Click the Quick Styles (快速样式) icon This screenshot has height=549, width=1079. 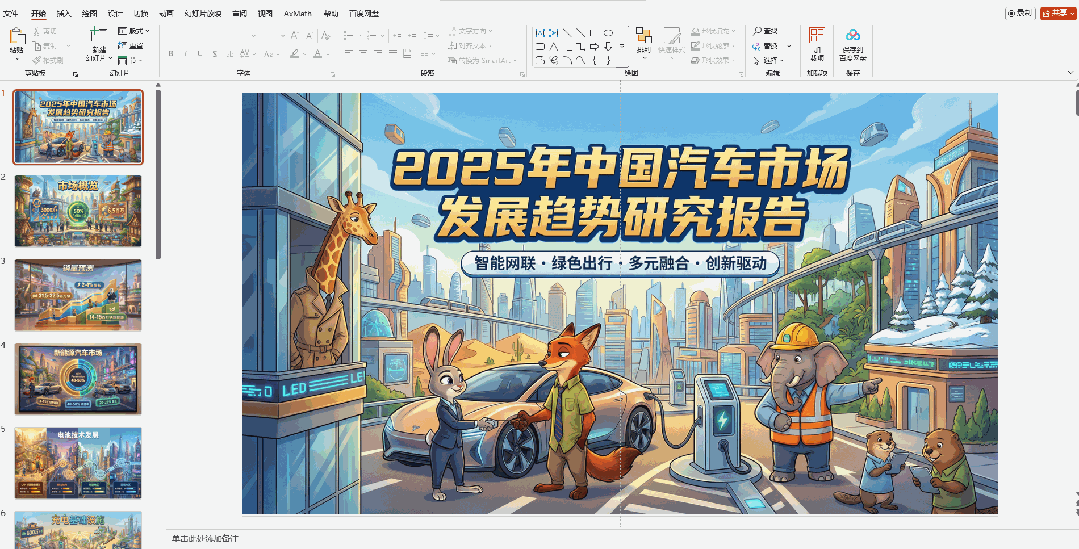(671, 36)
